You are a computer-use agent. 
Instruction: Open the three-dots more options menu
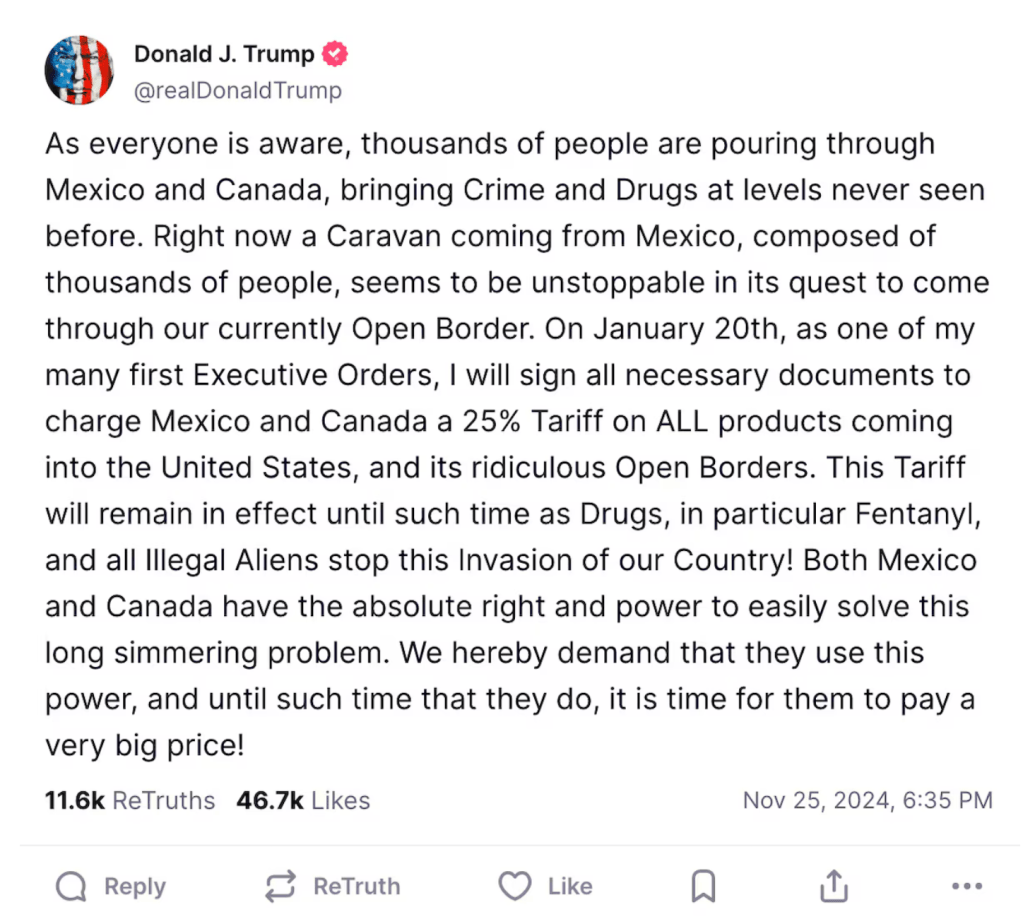[x=967, y=886]
